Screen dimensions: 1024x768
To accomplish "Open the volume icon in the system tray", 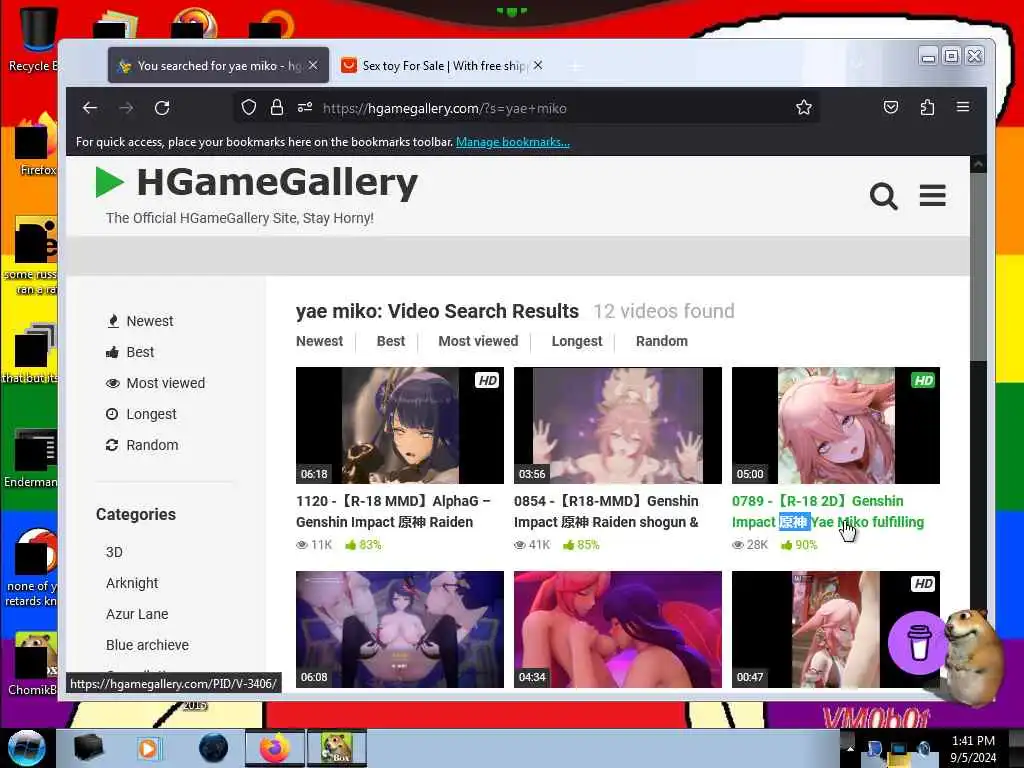I will tap(924, 749).
